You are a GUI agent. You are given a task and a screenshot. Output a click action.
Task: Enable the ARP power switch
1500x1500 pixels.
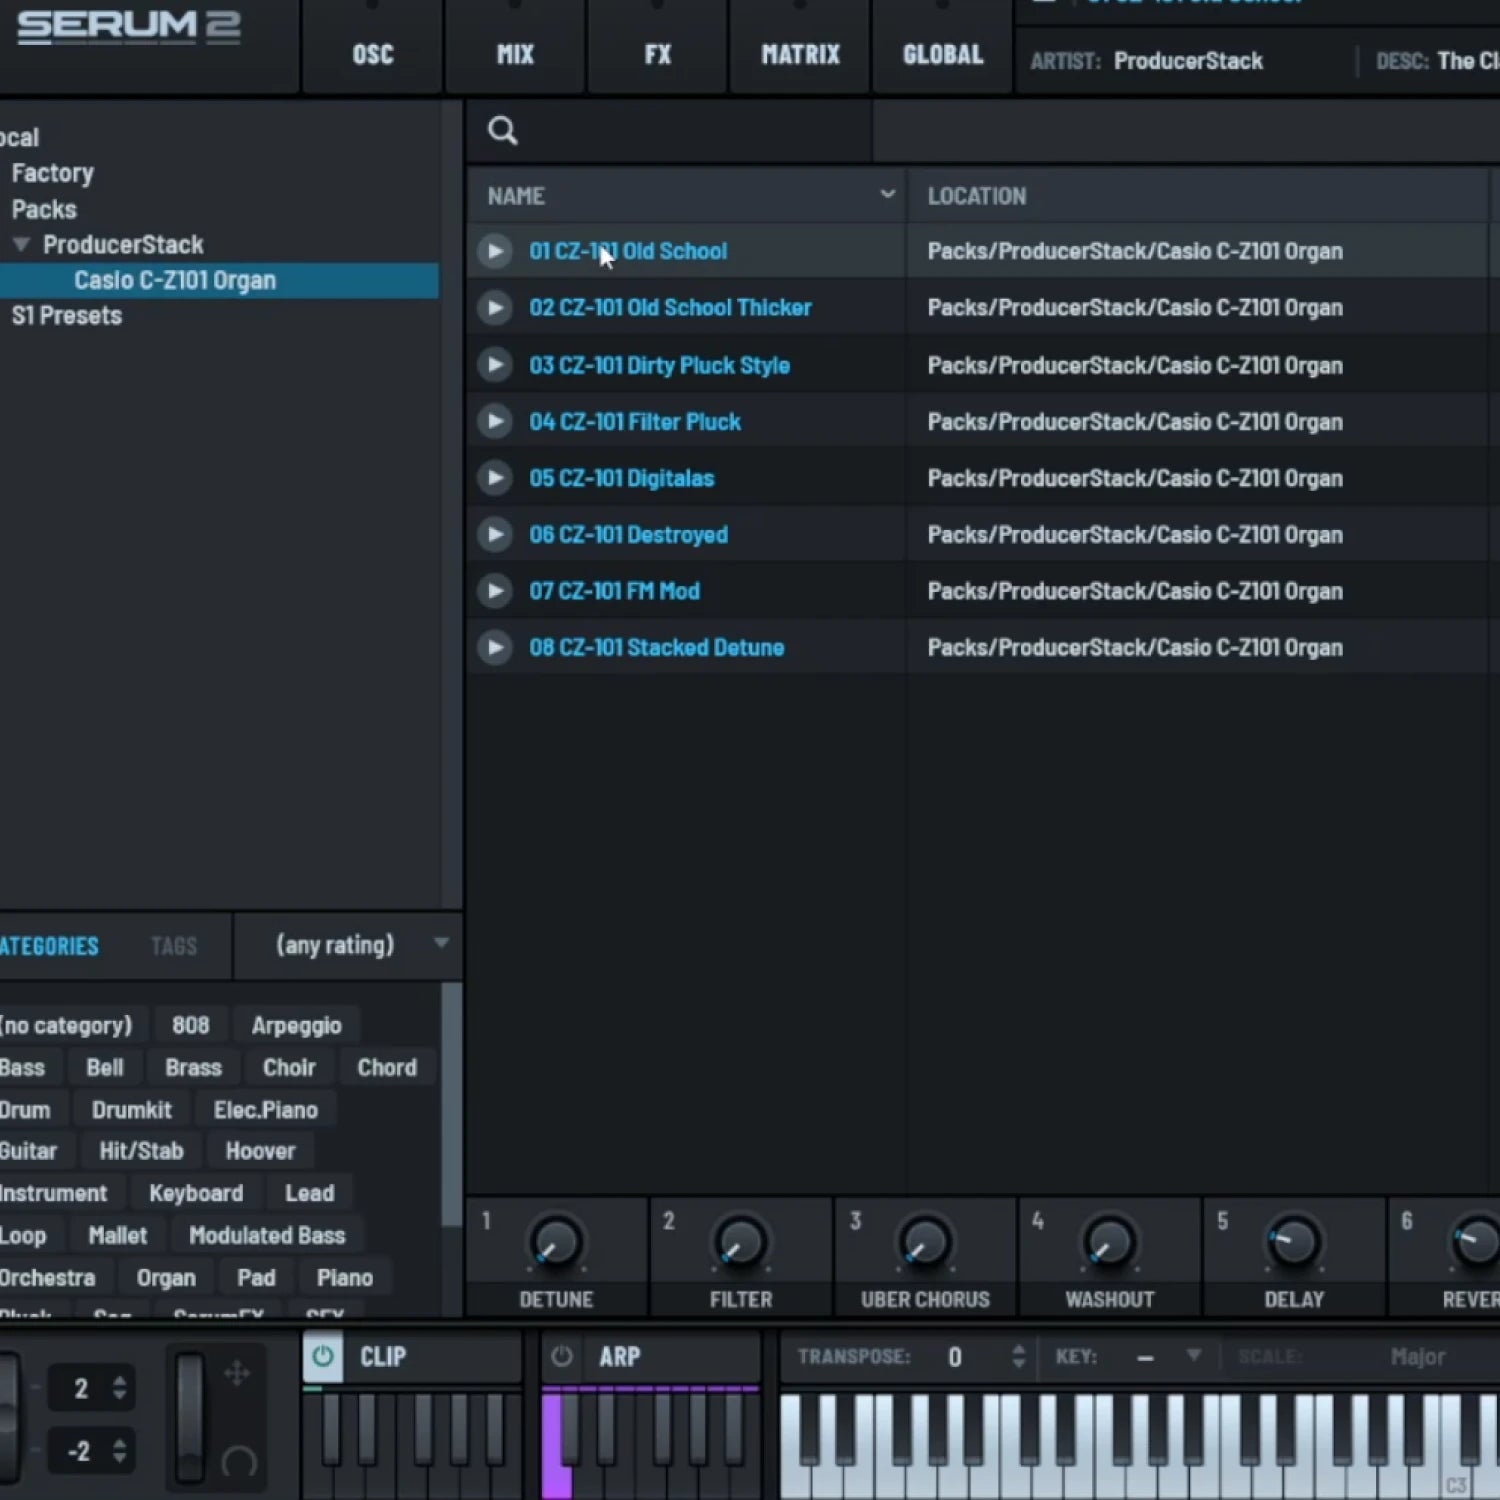point(562,1356)
